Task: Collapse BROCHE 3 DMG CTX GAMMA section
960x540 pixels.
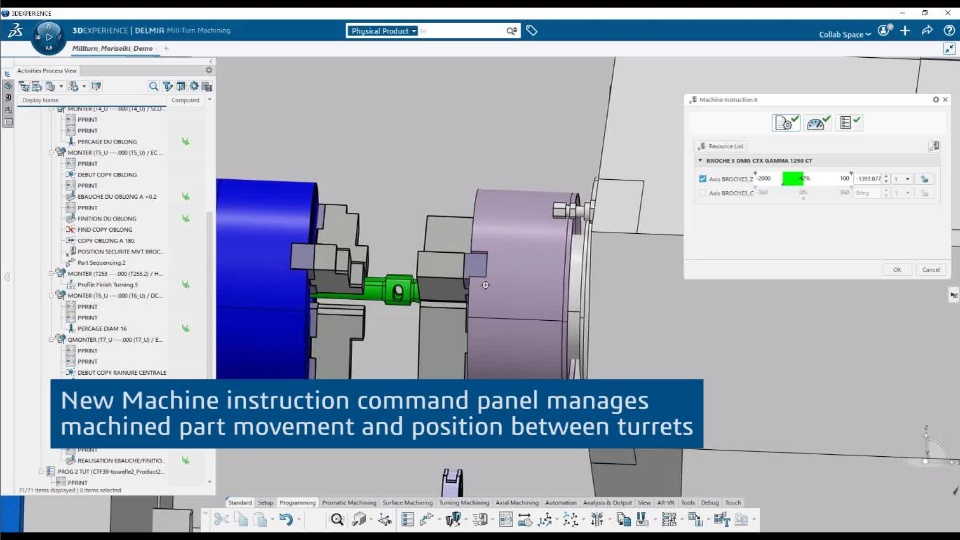Action: point(700,160)
